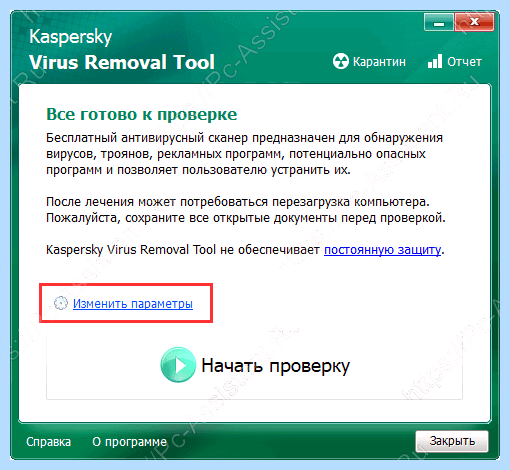Viewport: 510px width, 470px height.
Task: Open the Отчет report
Action: pos(464,62)
